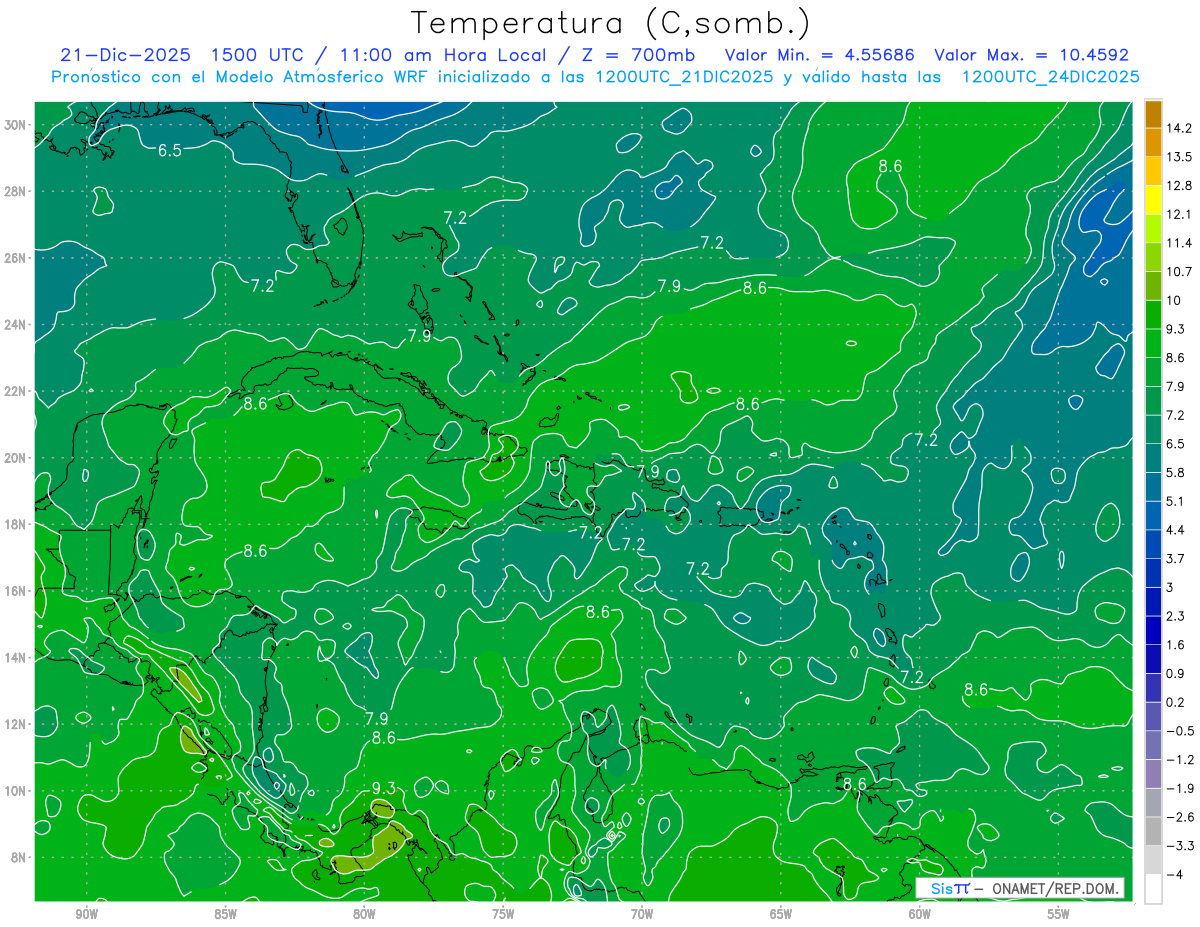This screenshot has width=1200, height=927.
Task: Click the '2.3' color scale label
Action: tap(1175, 616)
